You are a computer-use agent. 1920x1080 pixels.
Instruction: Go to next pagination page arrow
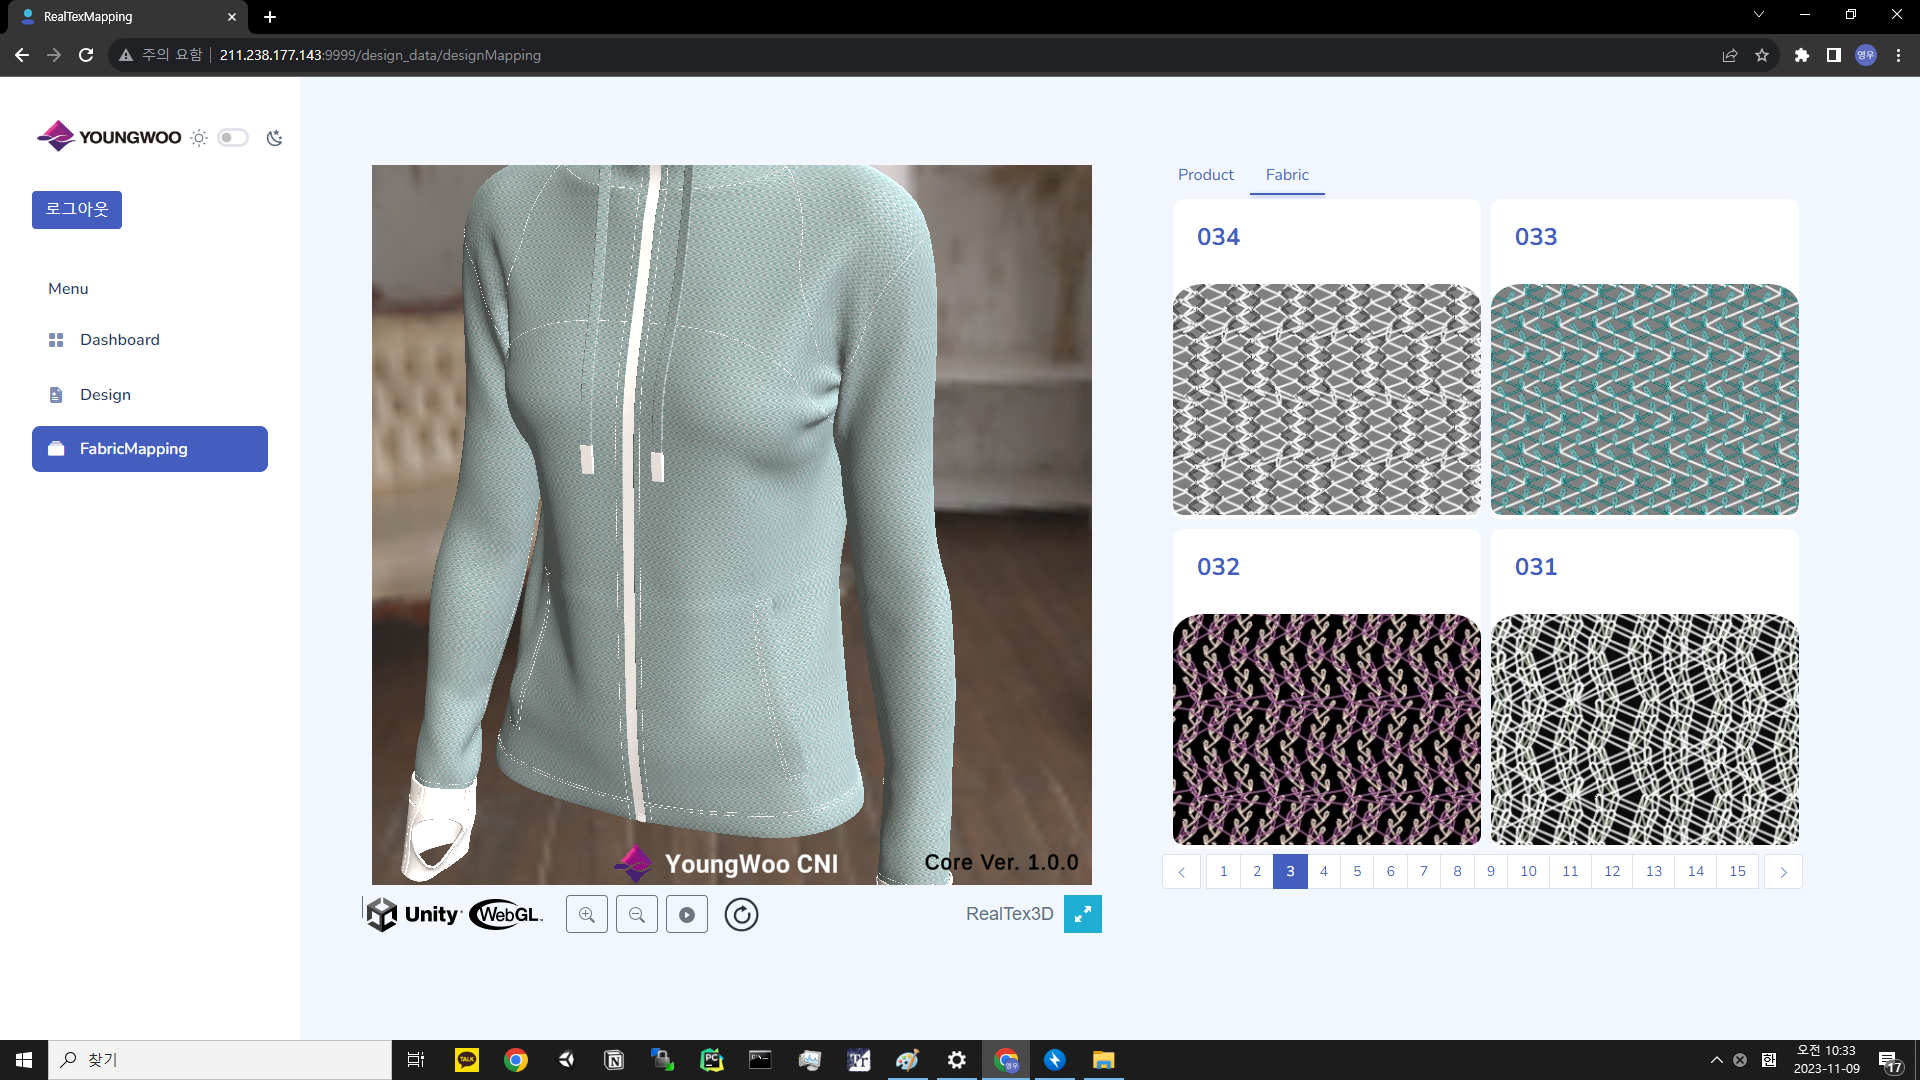click(1782, 872)
